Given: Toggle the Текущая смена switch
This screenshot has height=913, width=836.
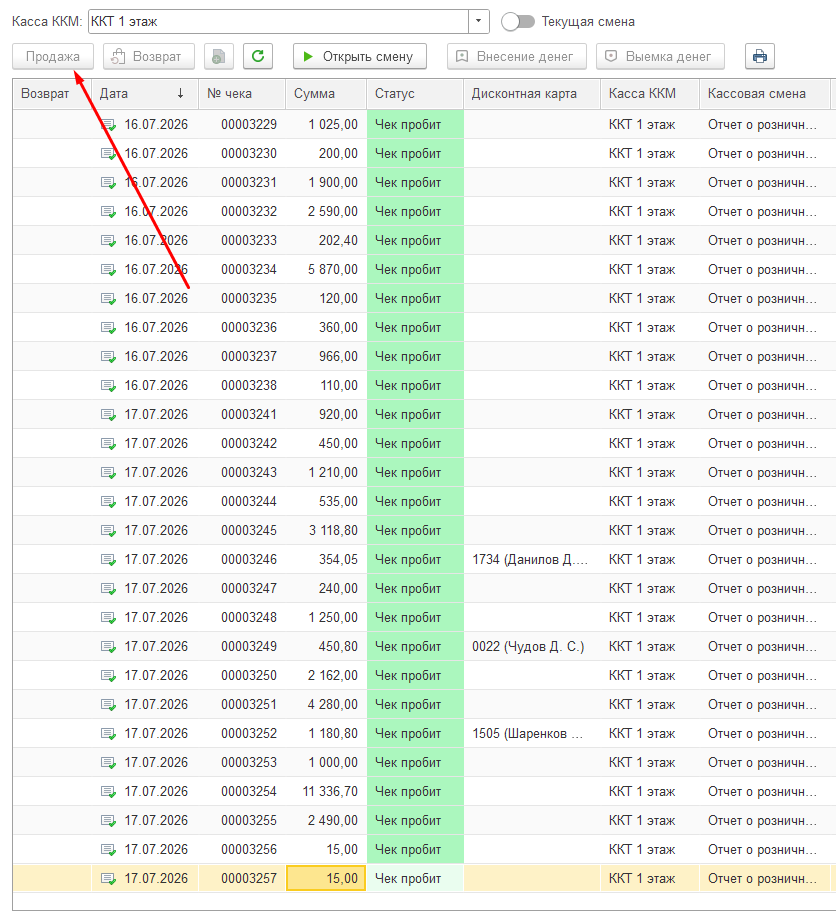Looking at the screenshot, I should 518,22.
